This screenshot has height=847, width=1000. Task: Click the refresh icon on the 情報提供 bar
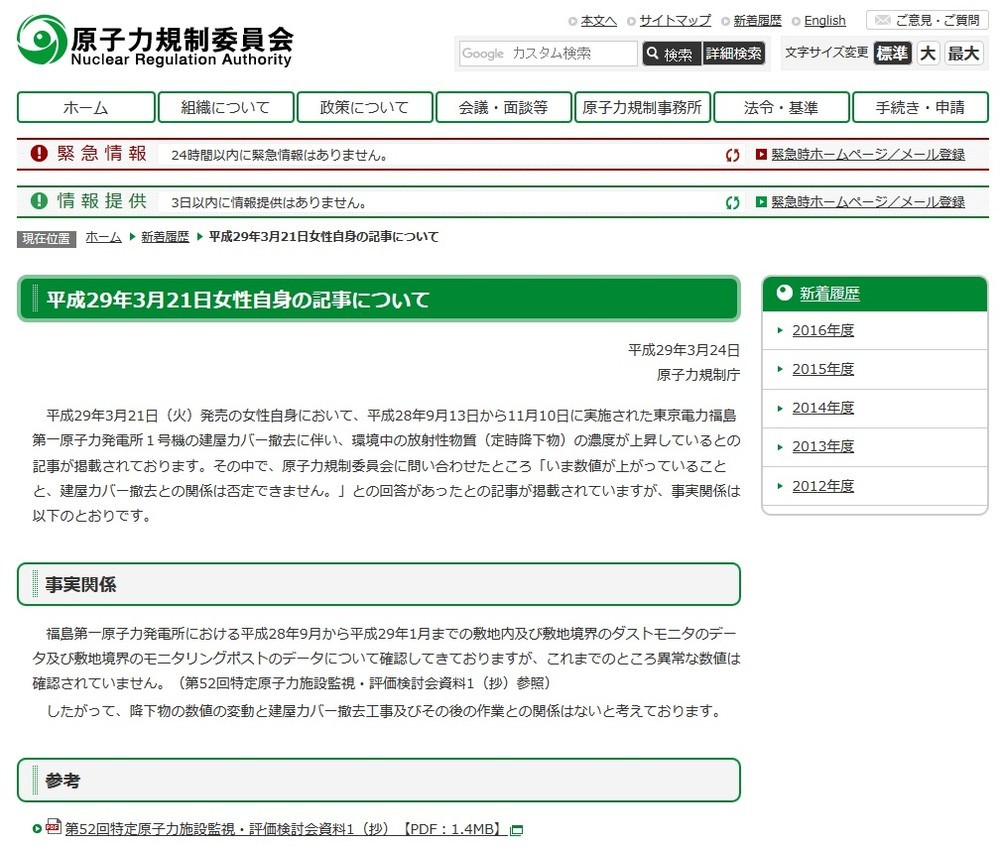tap(733, 201)
